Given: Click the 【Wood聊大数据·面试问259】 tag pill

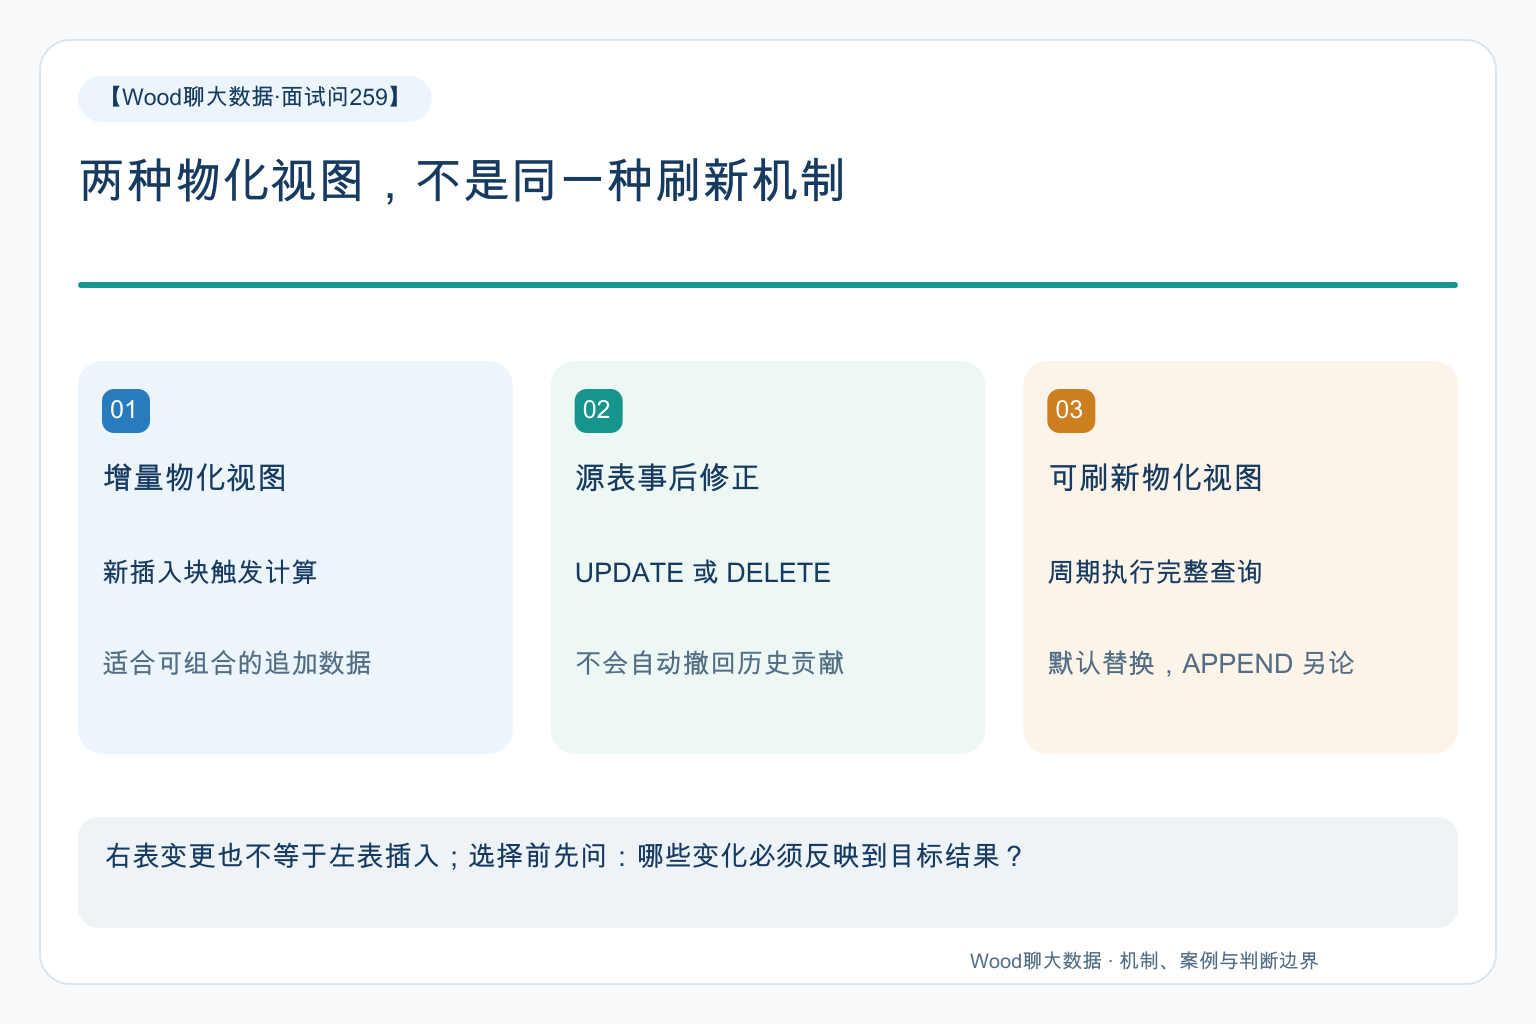Looking at the screenshot, I should coord(255,98).
